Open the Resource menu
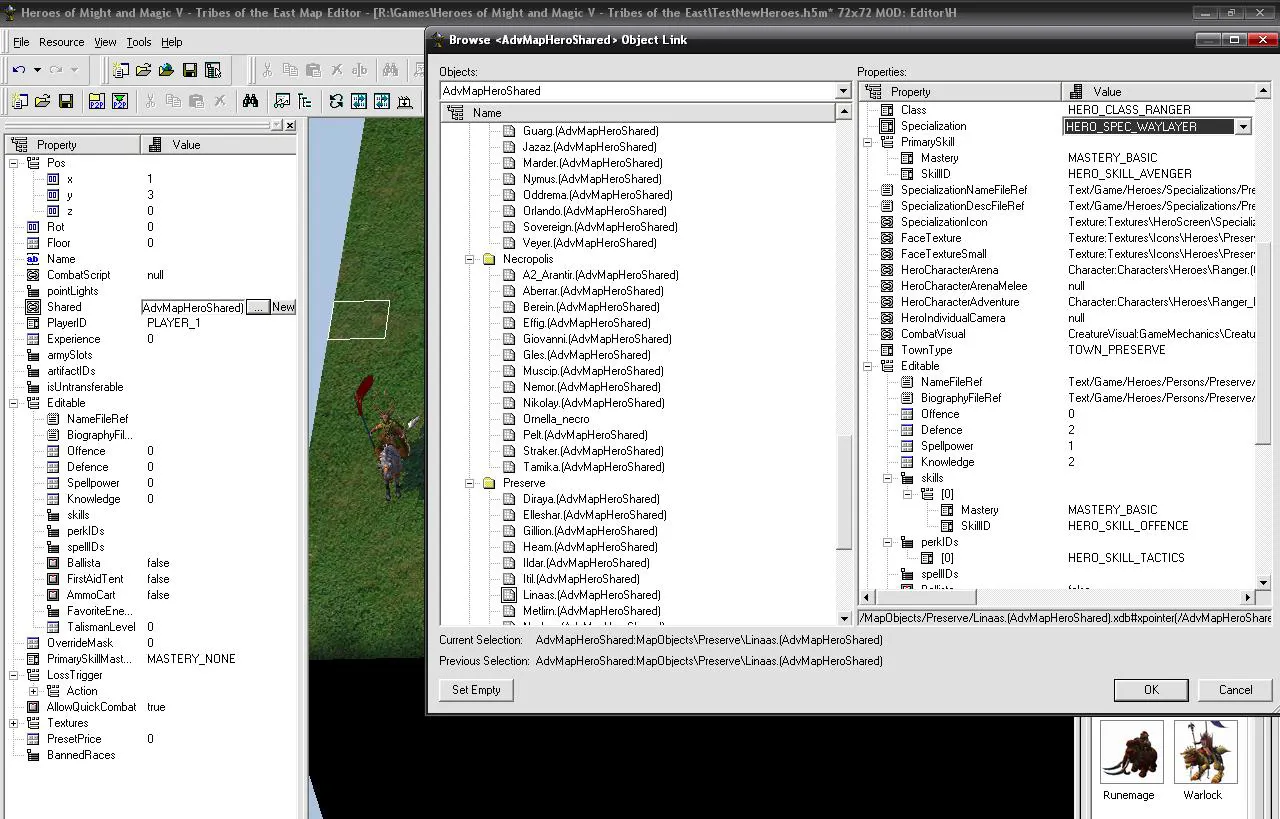The height and width of the screenshot is (819, 1280). click(61, 42)
